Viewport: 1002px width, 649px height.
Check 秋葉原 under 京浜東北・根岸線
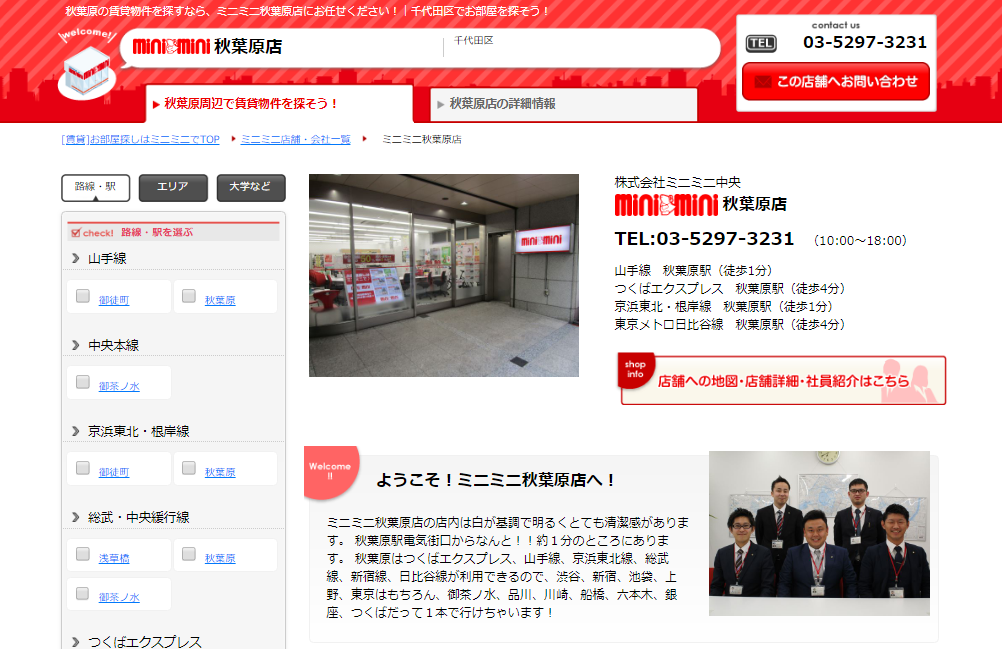[x=189, y=468]
